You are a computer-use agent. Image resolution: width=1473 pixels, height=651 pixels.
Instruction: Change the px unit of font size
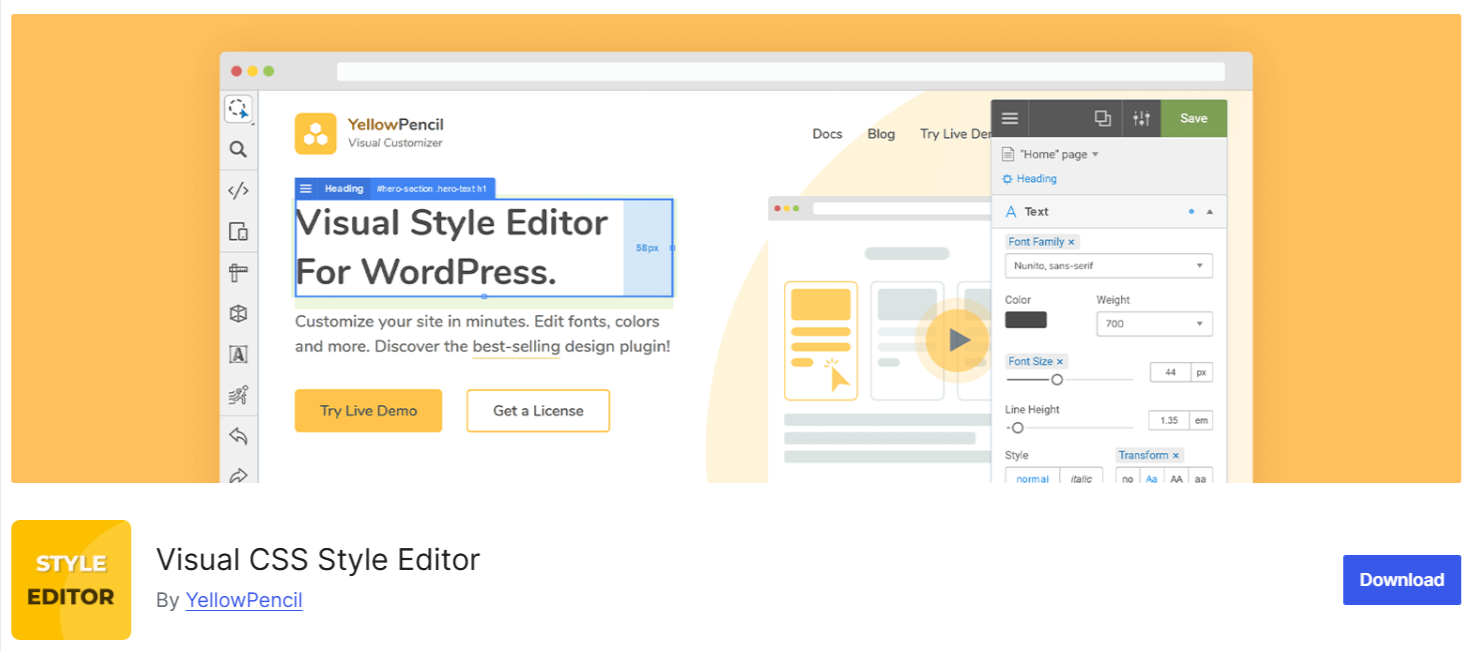pos(1202,372)
